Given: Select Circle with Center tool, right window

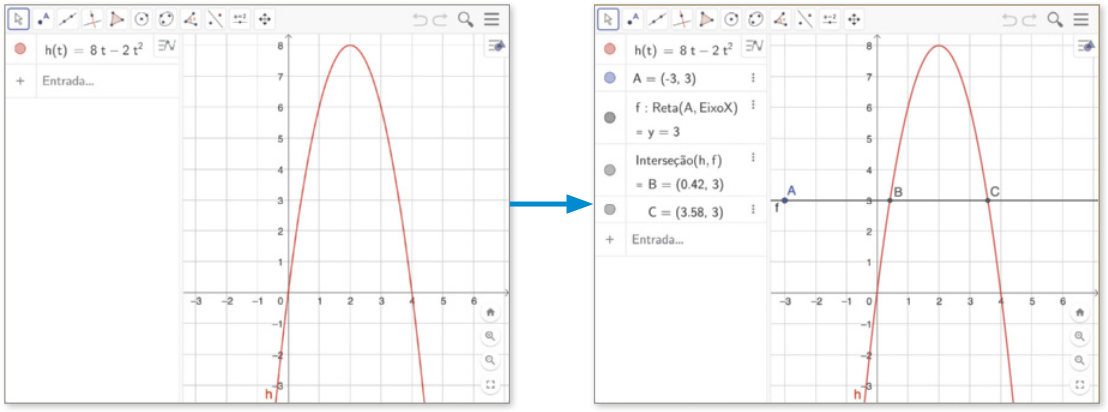Looking at the screenshot, I should (x=731, y=20).
